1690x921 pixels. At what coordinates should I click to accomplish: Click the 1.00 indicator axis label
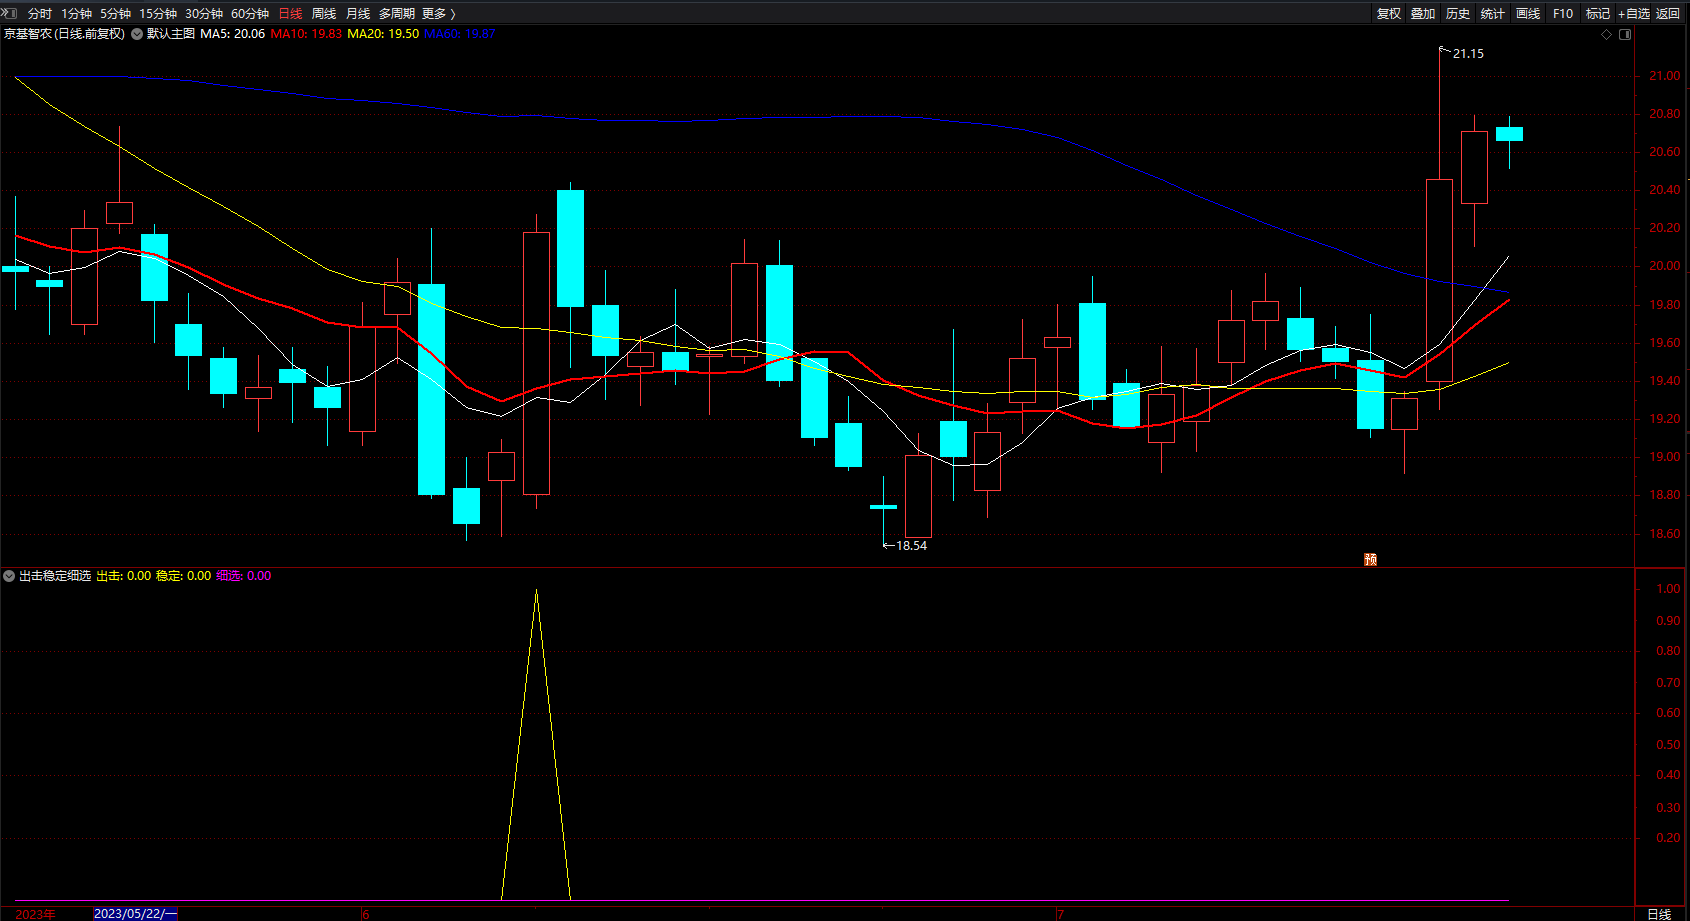(x=1668, y=589)
